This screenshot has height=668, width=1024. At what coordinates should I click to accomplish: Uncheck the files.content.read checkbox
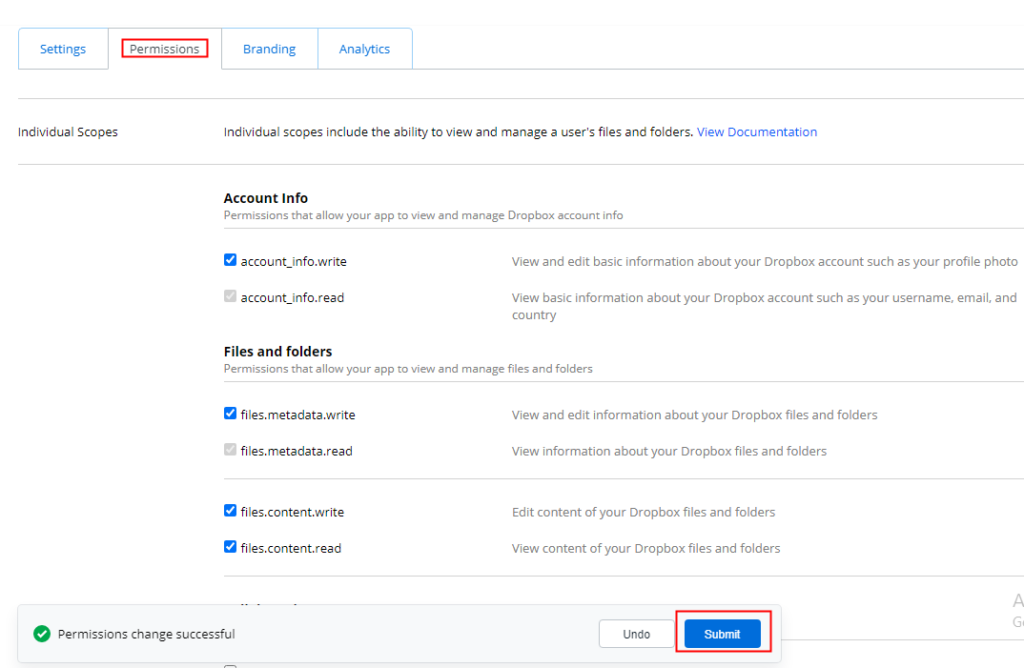coord(230,547)
